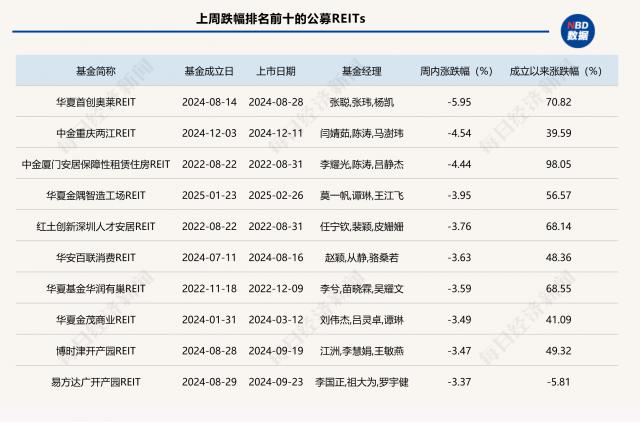The width and height of the screenshot is (640, 422).
Task: Select the since-inception value 39.59
Action: (x=558, y=133)
